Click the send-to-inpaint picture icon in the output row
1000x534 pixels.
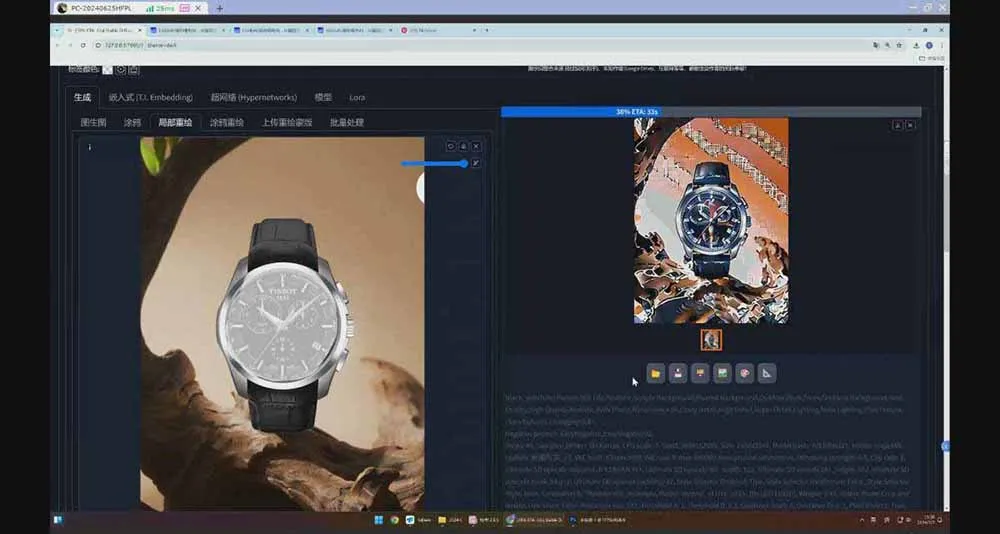click(722, 373)
